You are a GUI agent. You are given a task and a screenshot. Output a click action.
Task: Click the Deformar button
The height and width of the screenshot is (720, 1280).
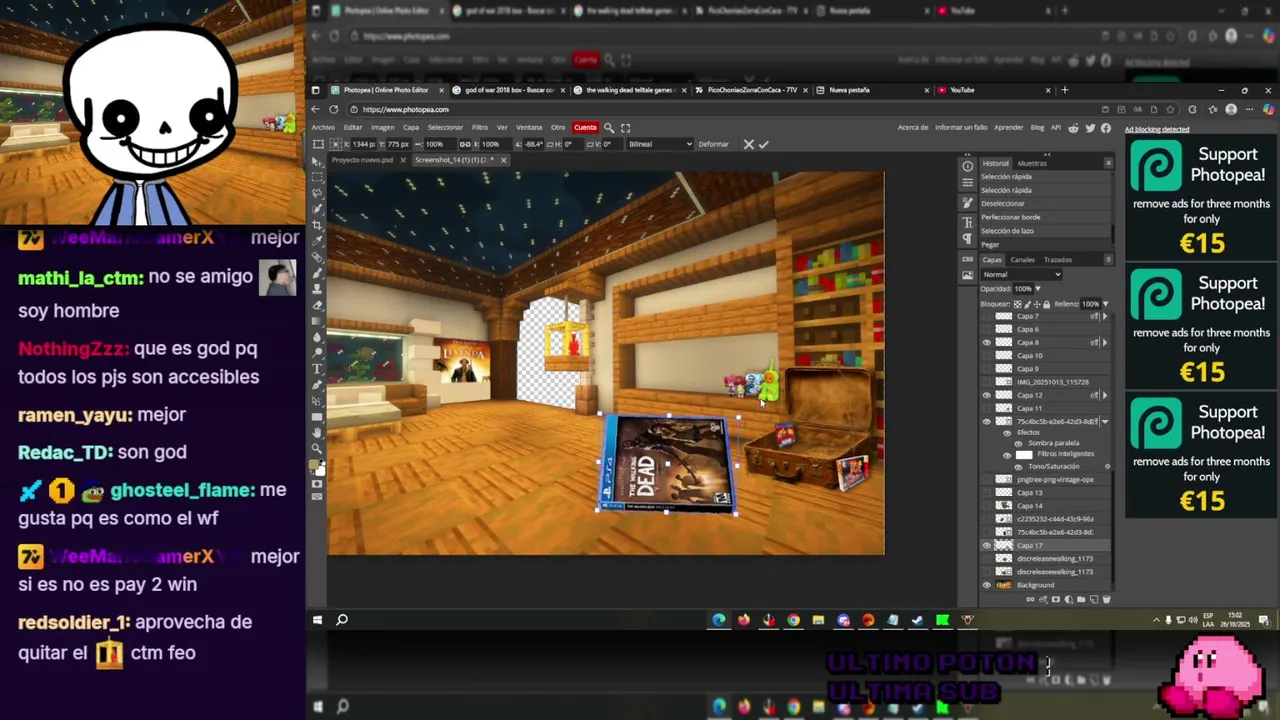[x=714, y=144]
